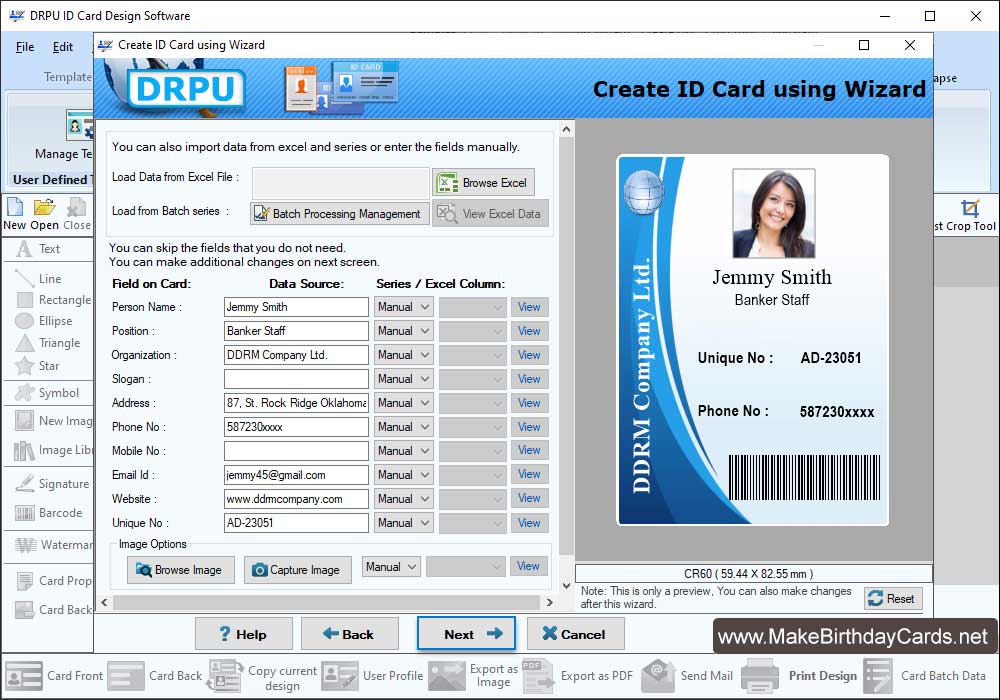Open Organization data source dropdown
This screenshot has width=1000, height=700.
pyautogui.click(x=404, y=355)
